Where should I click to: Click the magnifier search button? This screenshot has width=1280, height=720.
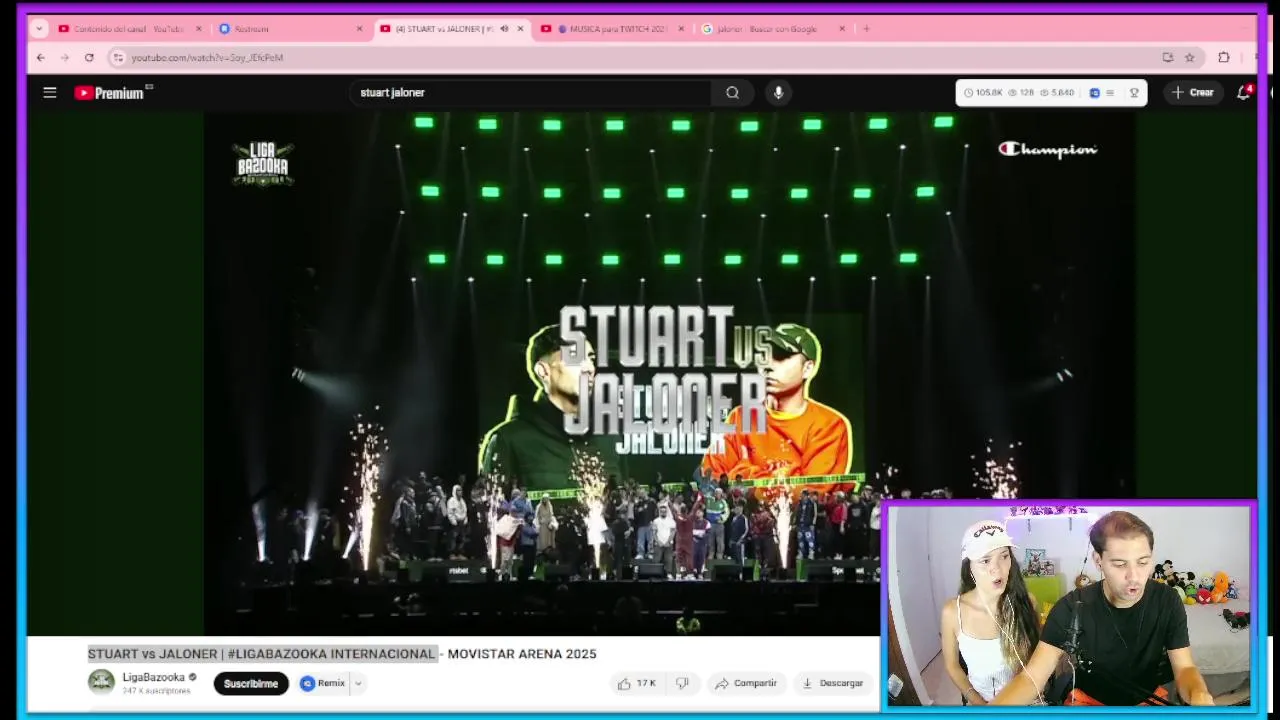[733, 93]
